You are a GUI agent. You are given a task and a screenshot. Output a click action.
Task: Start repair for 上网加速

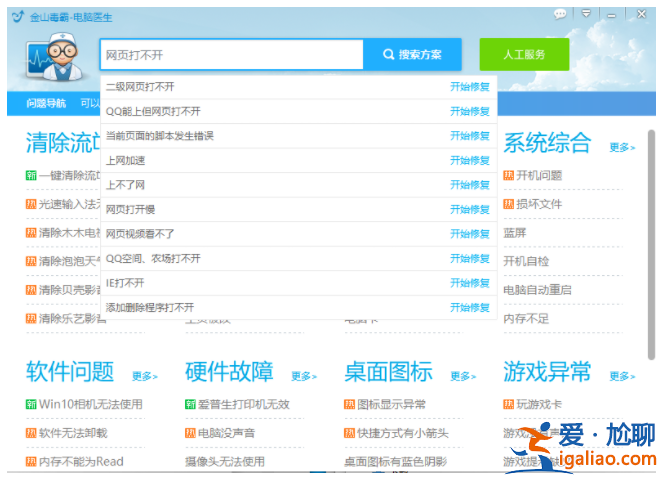(x=470, y=161)
